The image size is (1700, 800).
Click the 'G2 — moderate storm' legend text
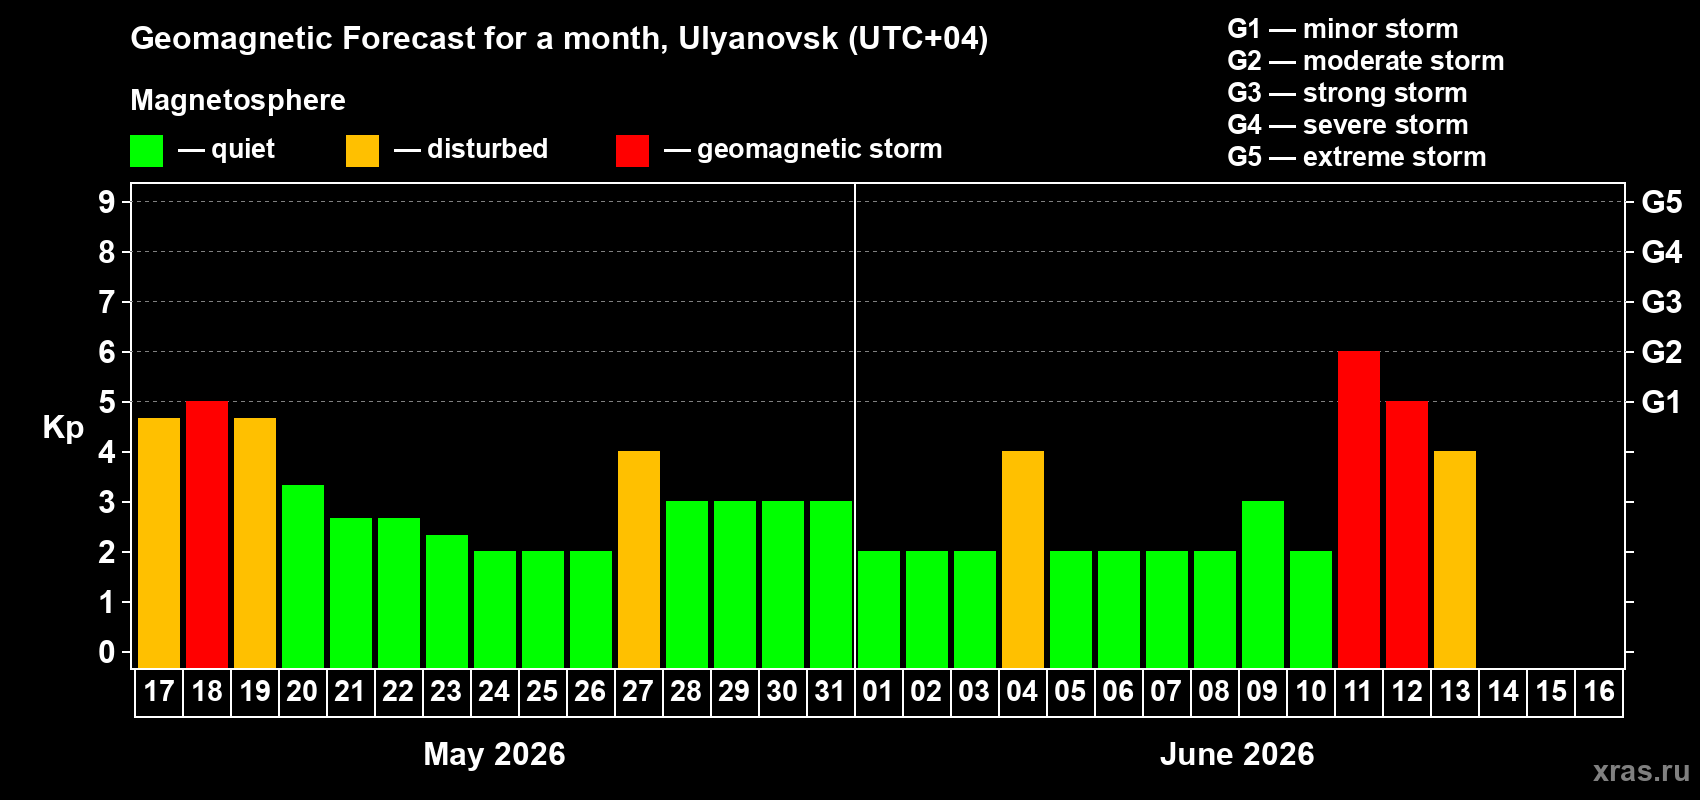pos(1366,61)
